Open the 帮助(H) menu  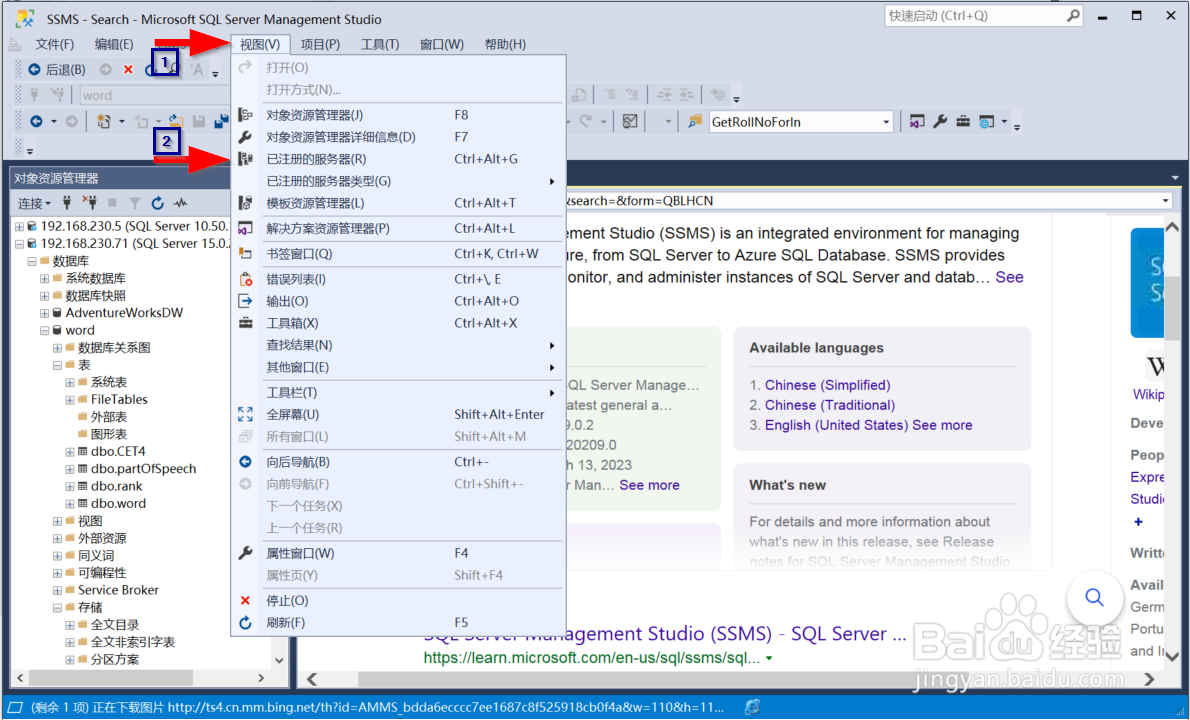coord(505,44)
